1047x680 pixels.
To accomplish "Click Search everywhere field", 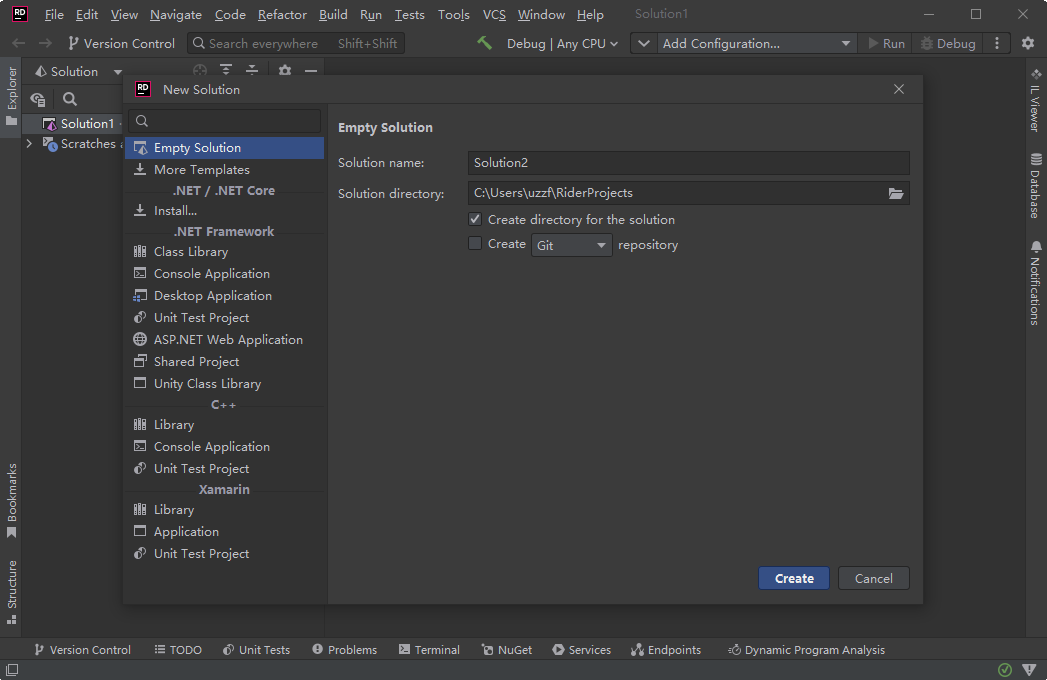I will (296, 43).
